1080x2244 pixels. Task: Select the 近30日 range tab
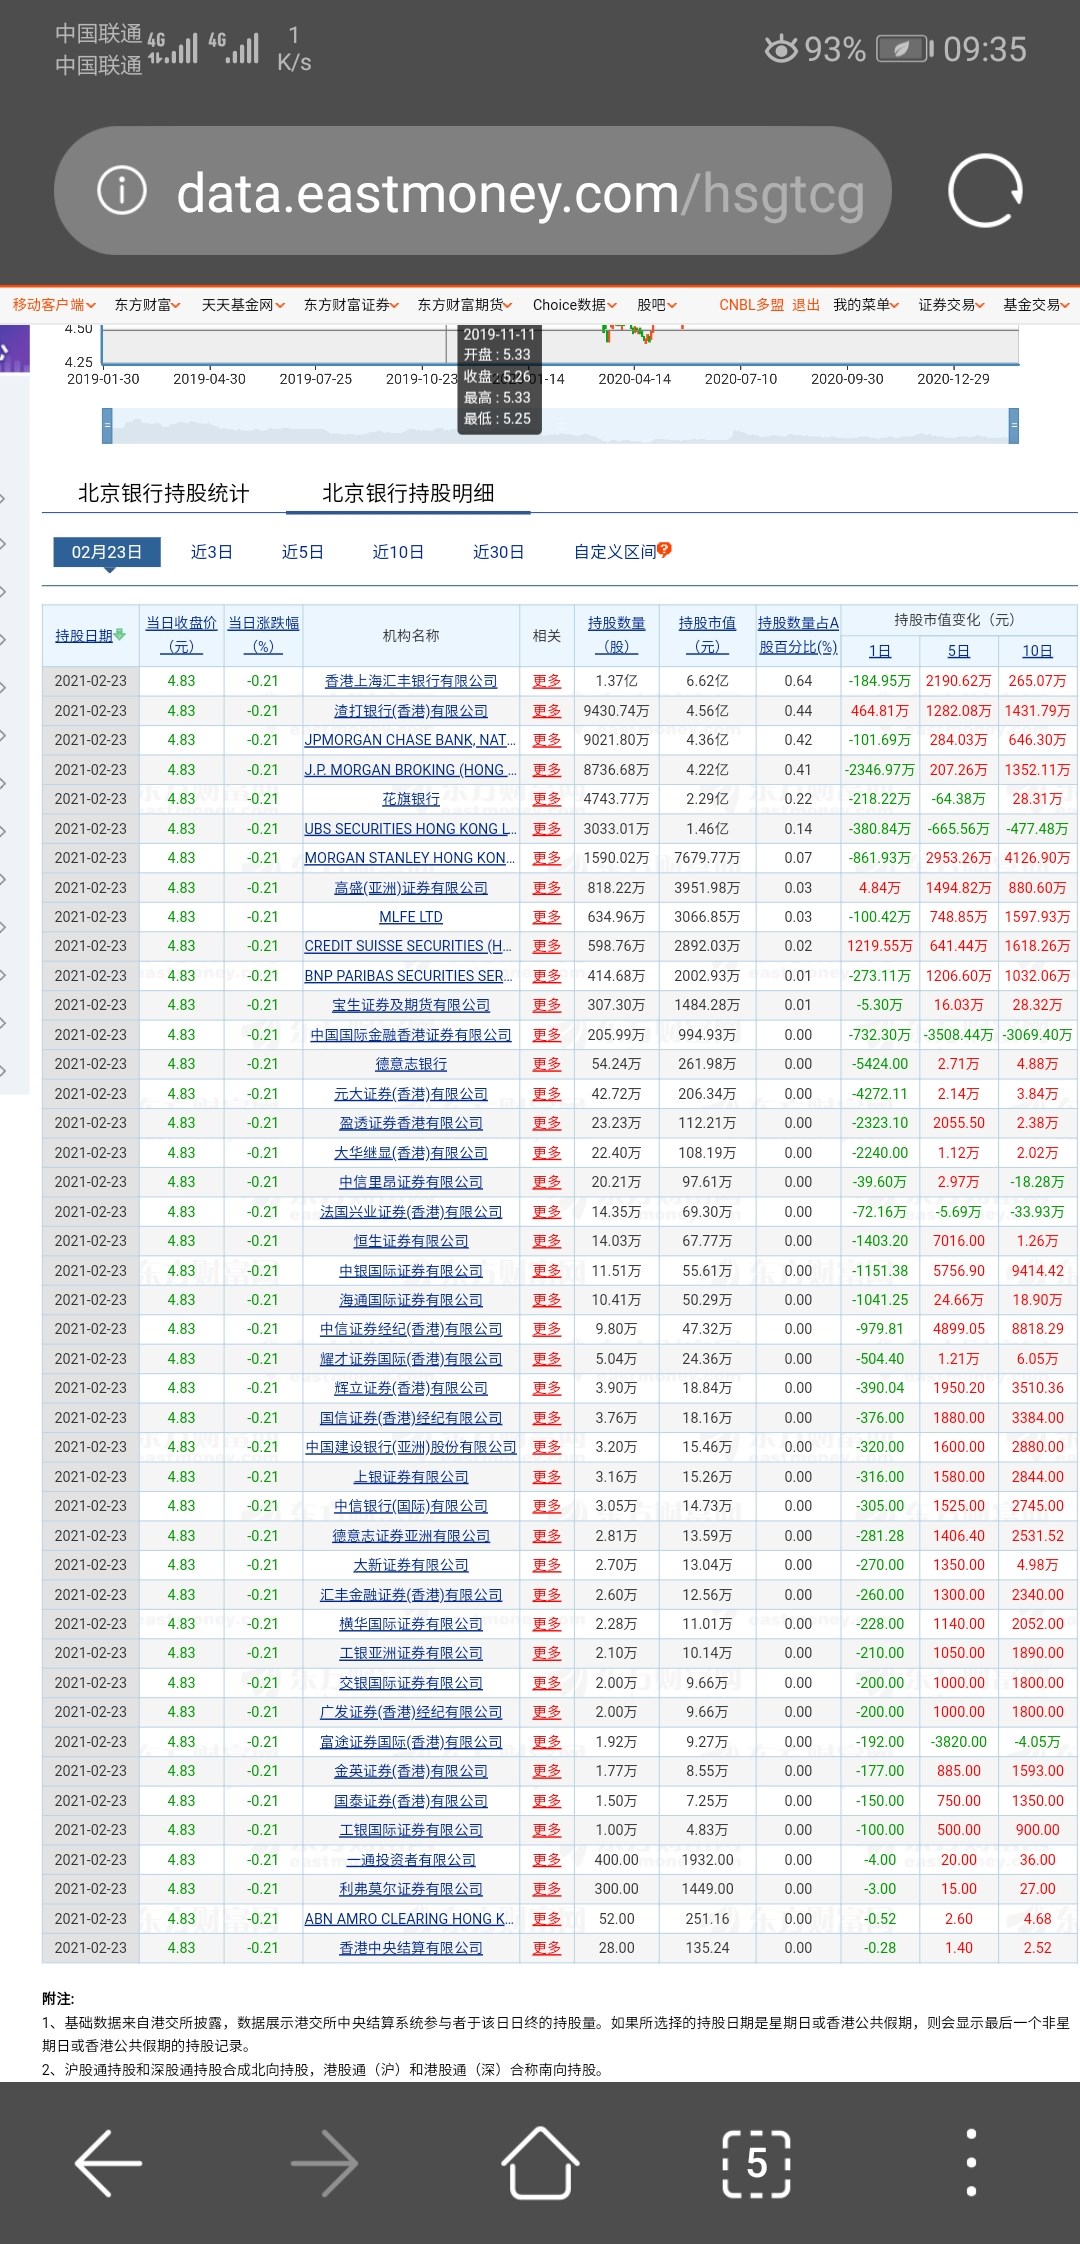[498, 551]
